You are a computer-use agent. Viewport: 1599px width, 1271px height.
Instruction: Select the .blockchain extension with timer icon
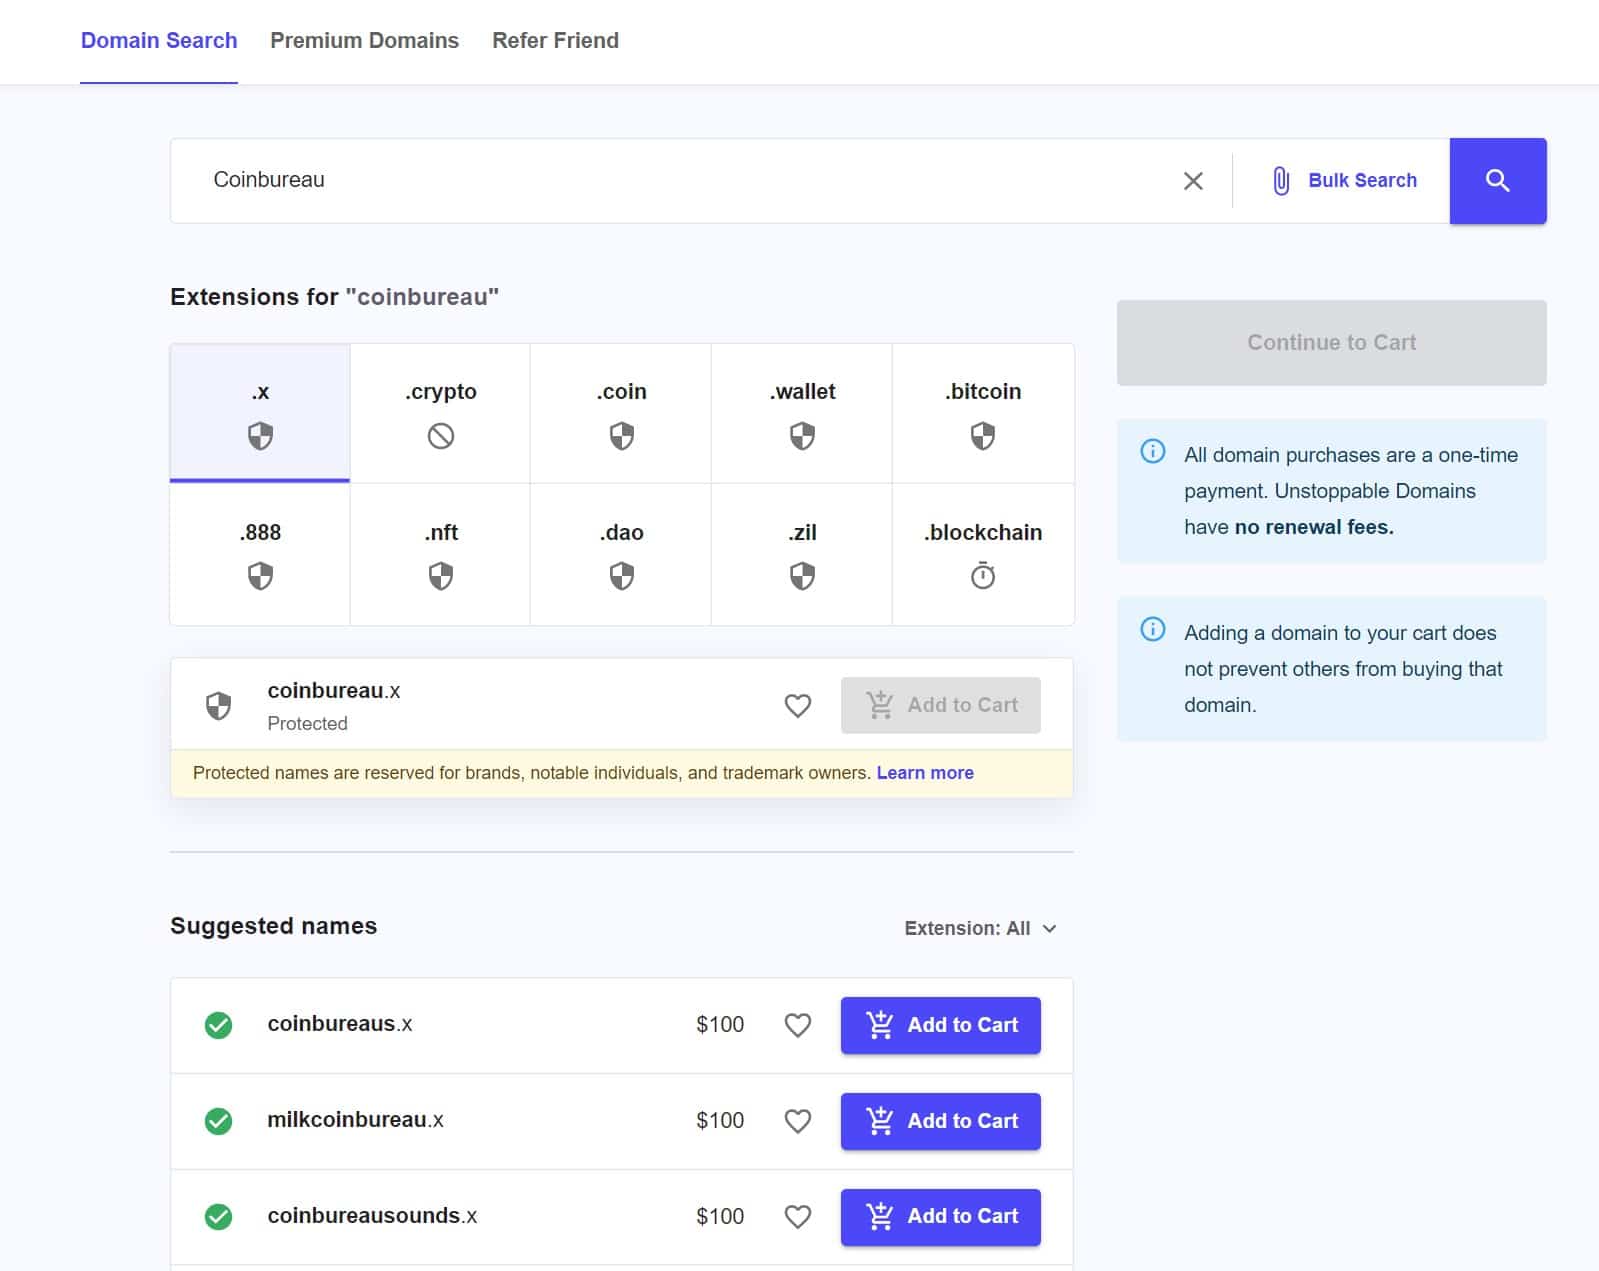coord(982,554)
